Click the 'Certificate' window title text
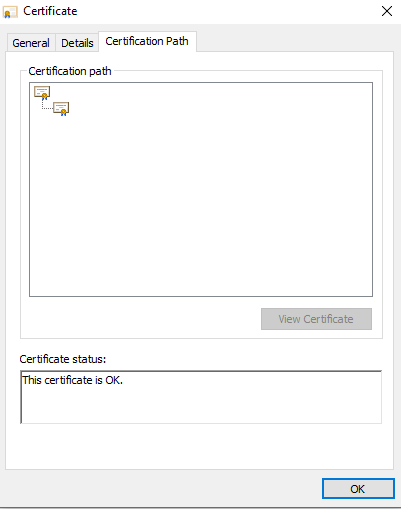The image size is (401, 509). coord(50,11)
